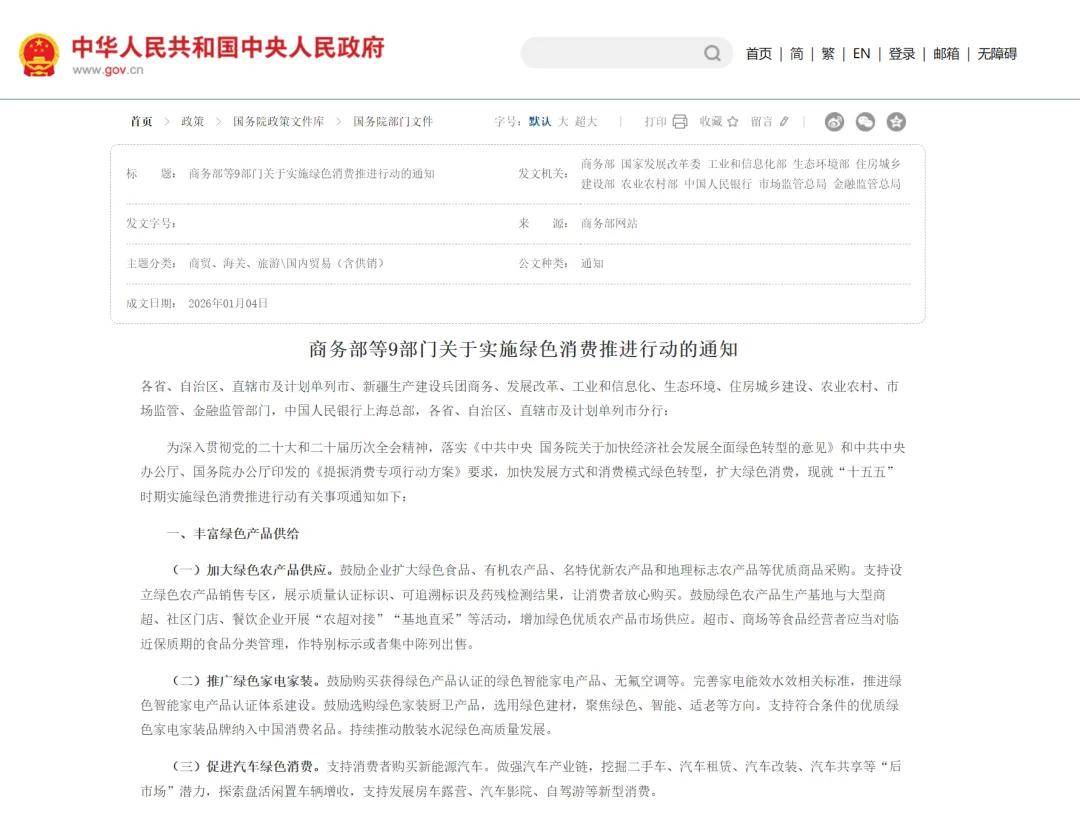Image resolution: width=1080 pixels, height=813 pixels.
Task: Click the 政策 breadcrumb link
Action: coord(192,121)
